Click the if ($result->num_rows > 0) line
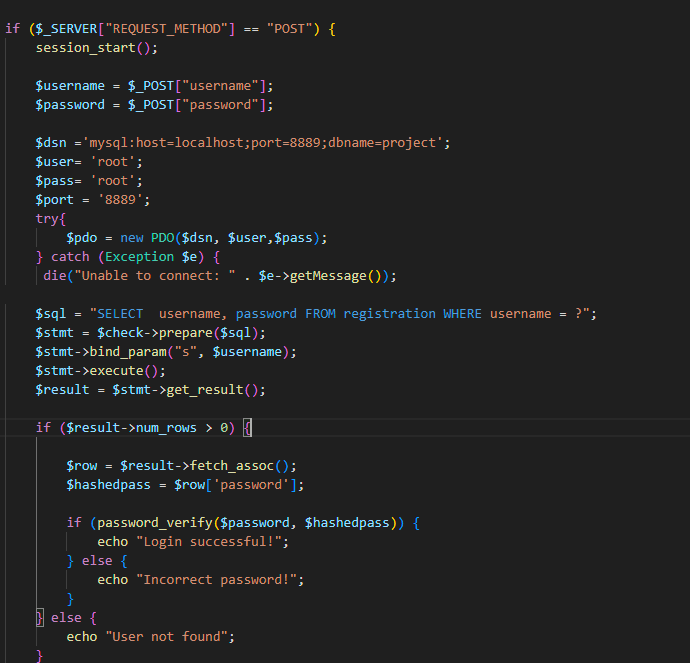The width and height of the screenshot is (690, 663). click(x=143, y=428)
